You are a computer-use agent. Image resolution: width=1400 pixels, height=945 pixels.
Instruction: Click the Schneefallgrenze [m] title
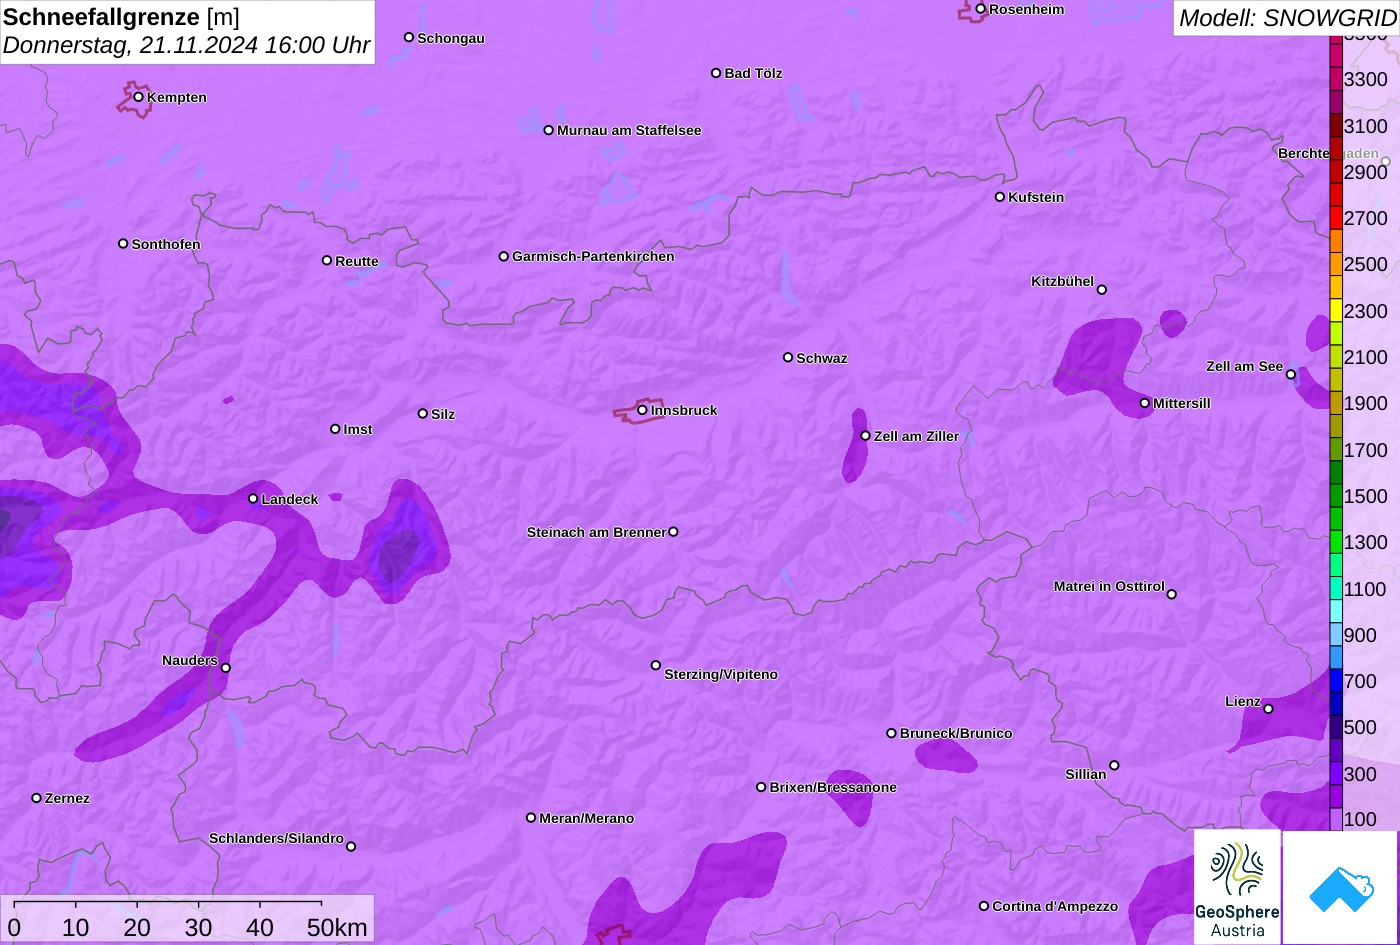[x=121, y=17]
